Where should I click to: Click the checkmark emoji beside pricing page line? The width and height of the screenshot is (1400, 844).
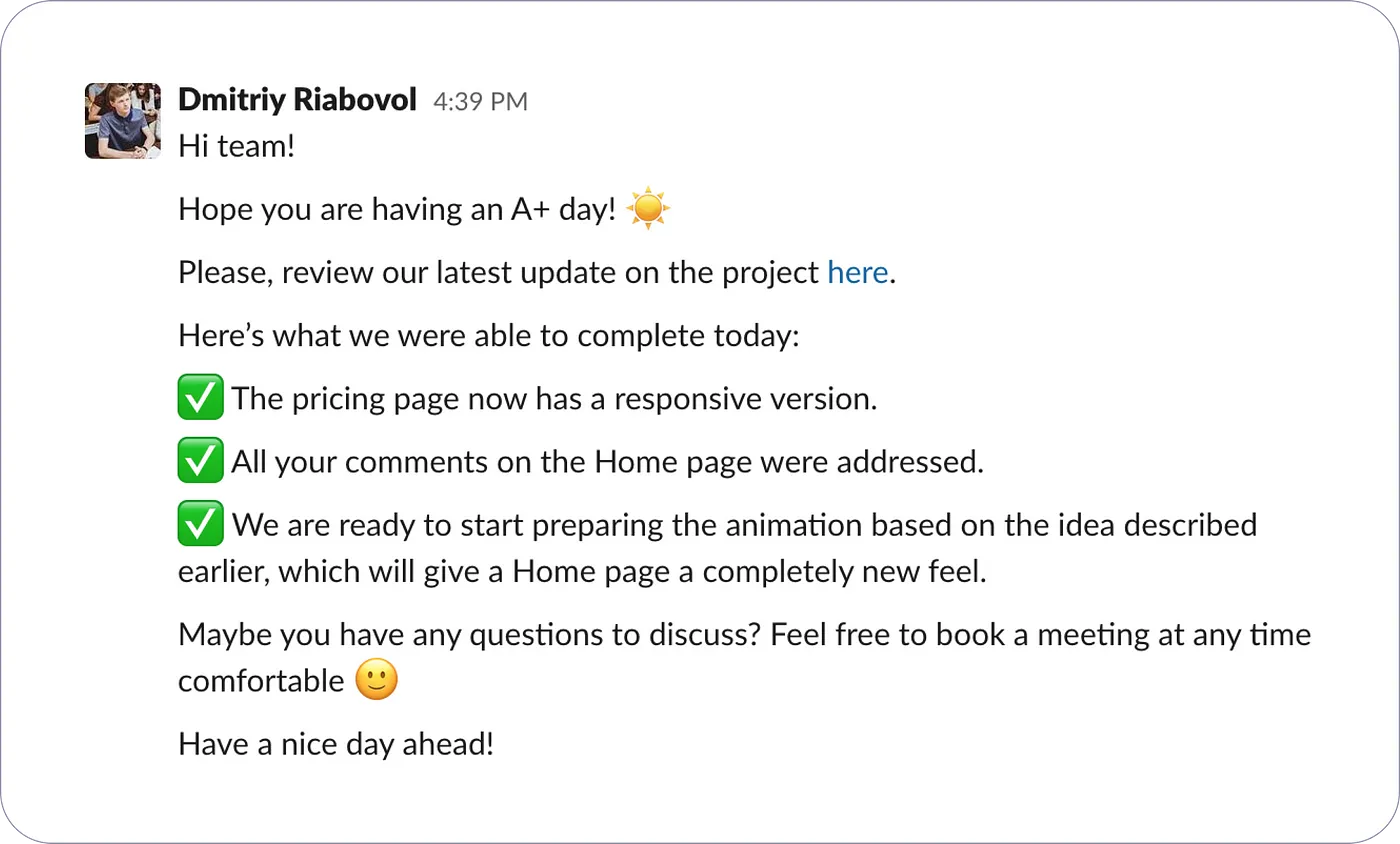[200, 399]
